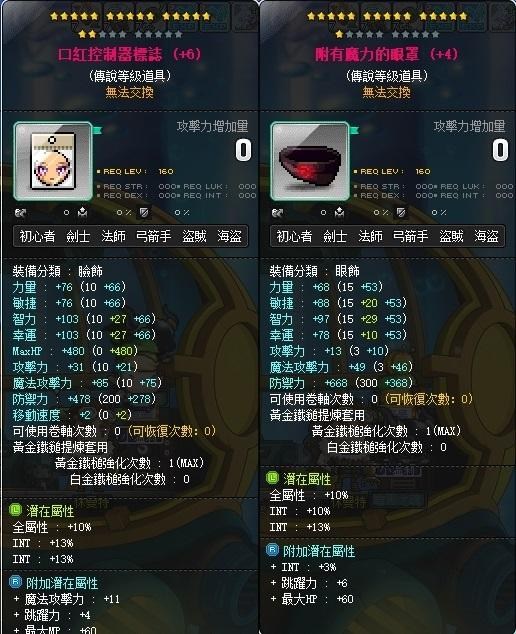Click the wing icon below eye patch thumbnail
Screen dimensions: 516x634
[x=277, y=213]
